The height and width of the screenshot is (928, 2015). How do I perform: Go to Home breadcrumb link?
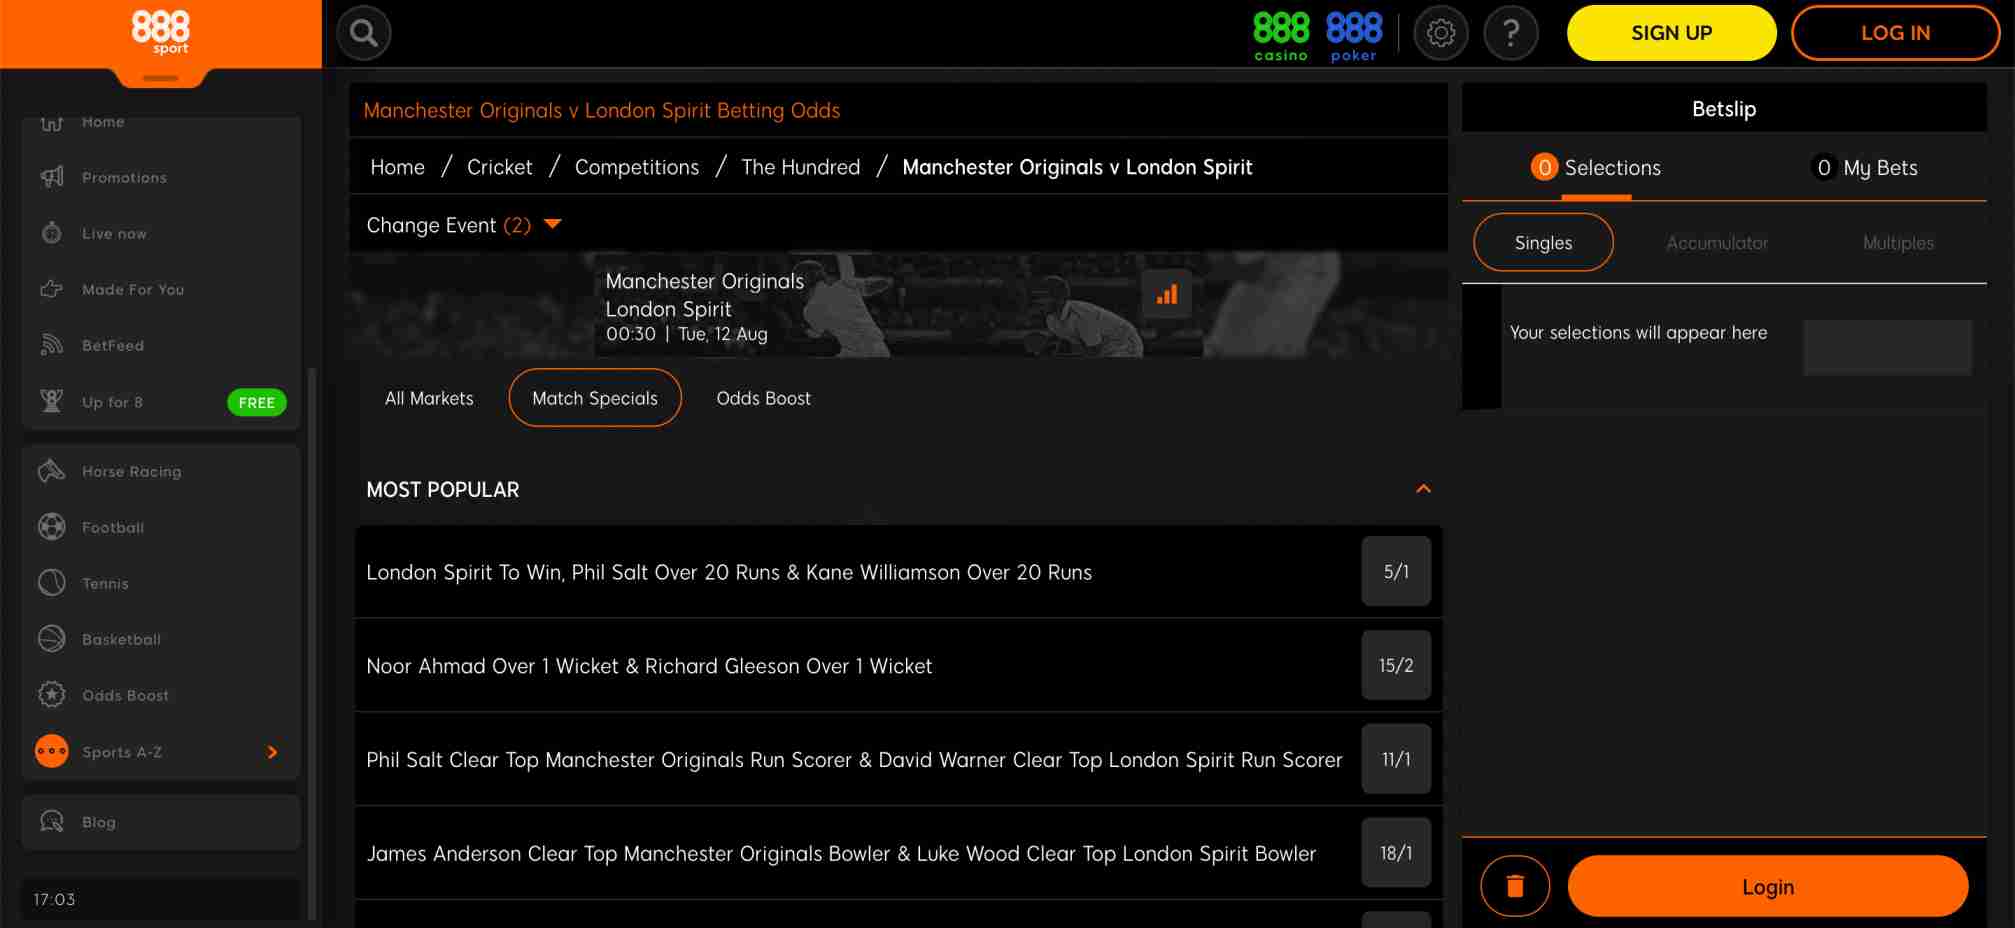(x=397, y=167)
